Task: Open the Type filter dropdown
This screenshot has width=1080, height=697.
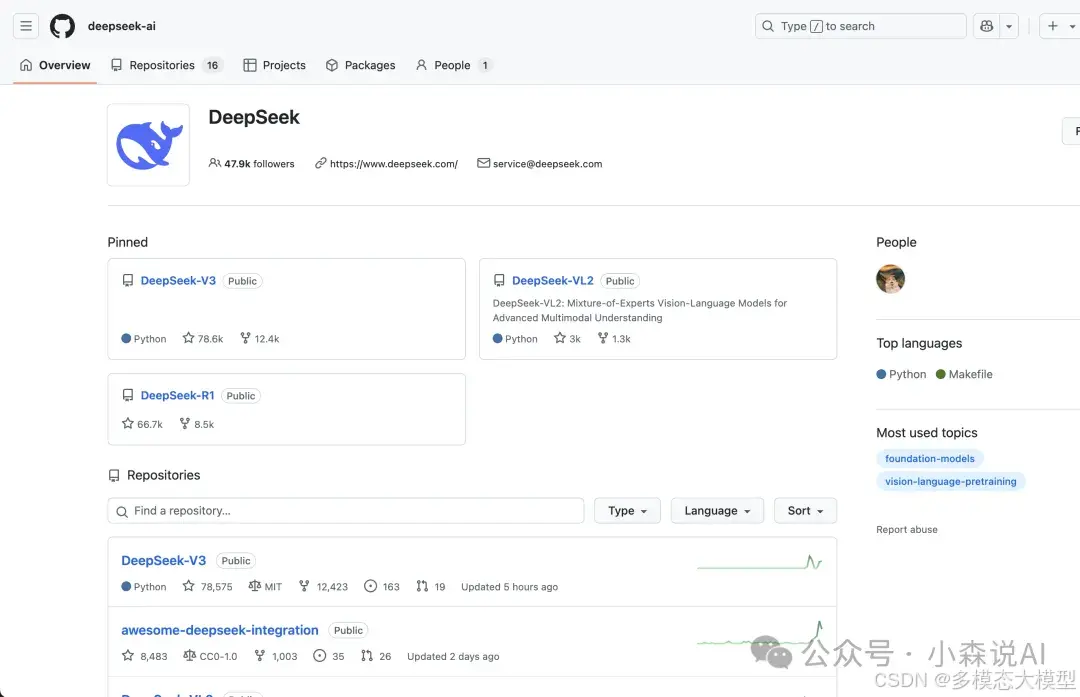Action: 627,511
